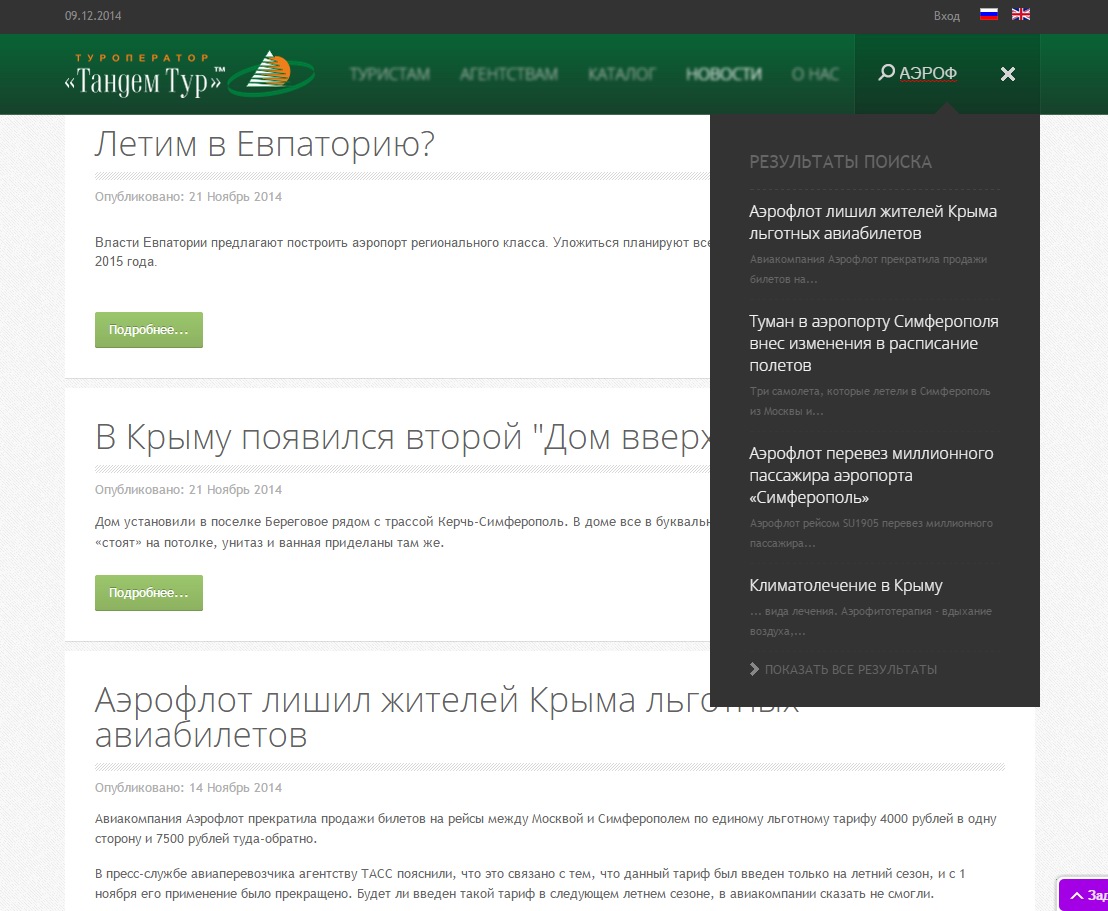Open the АГЕНТСТВАМ menu item
This screenshot has height=911, width=1108.
pyautogui.click(x=509, y=74)
